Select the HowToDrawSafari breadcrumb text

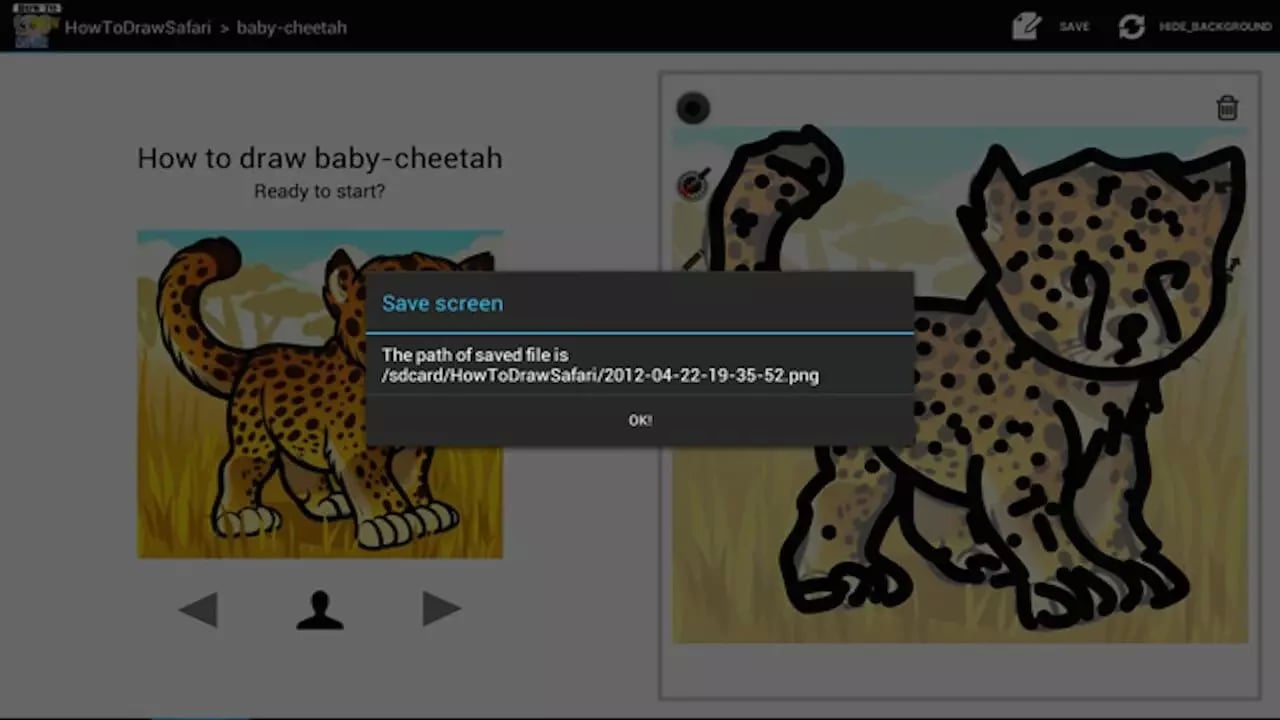[x=138, y=27]
